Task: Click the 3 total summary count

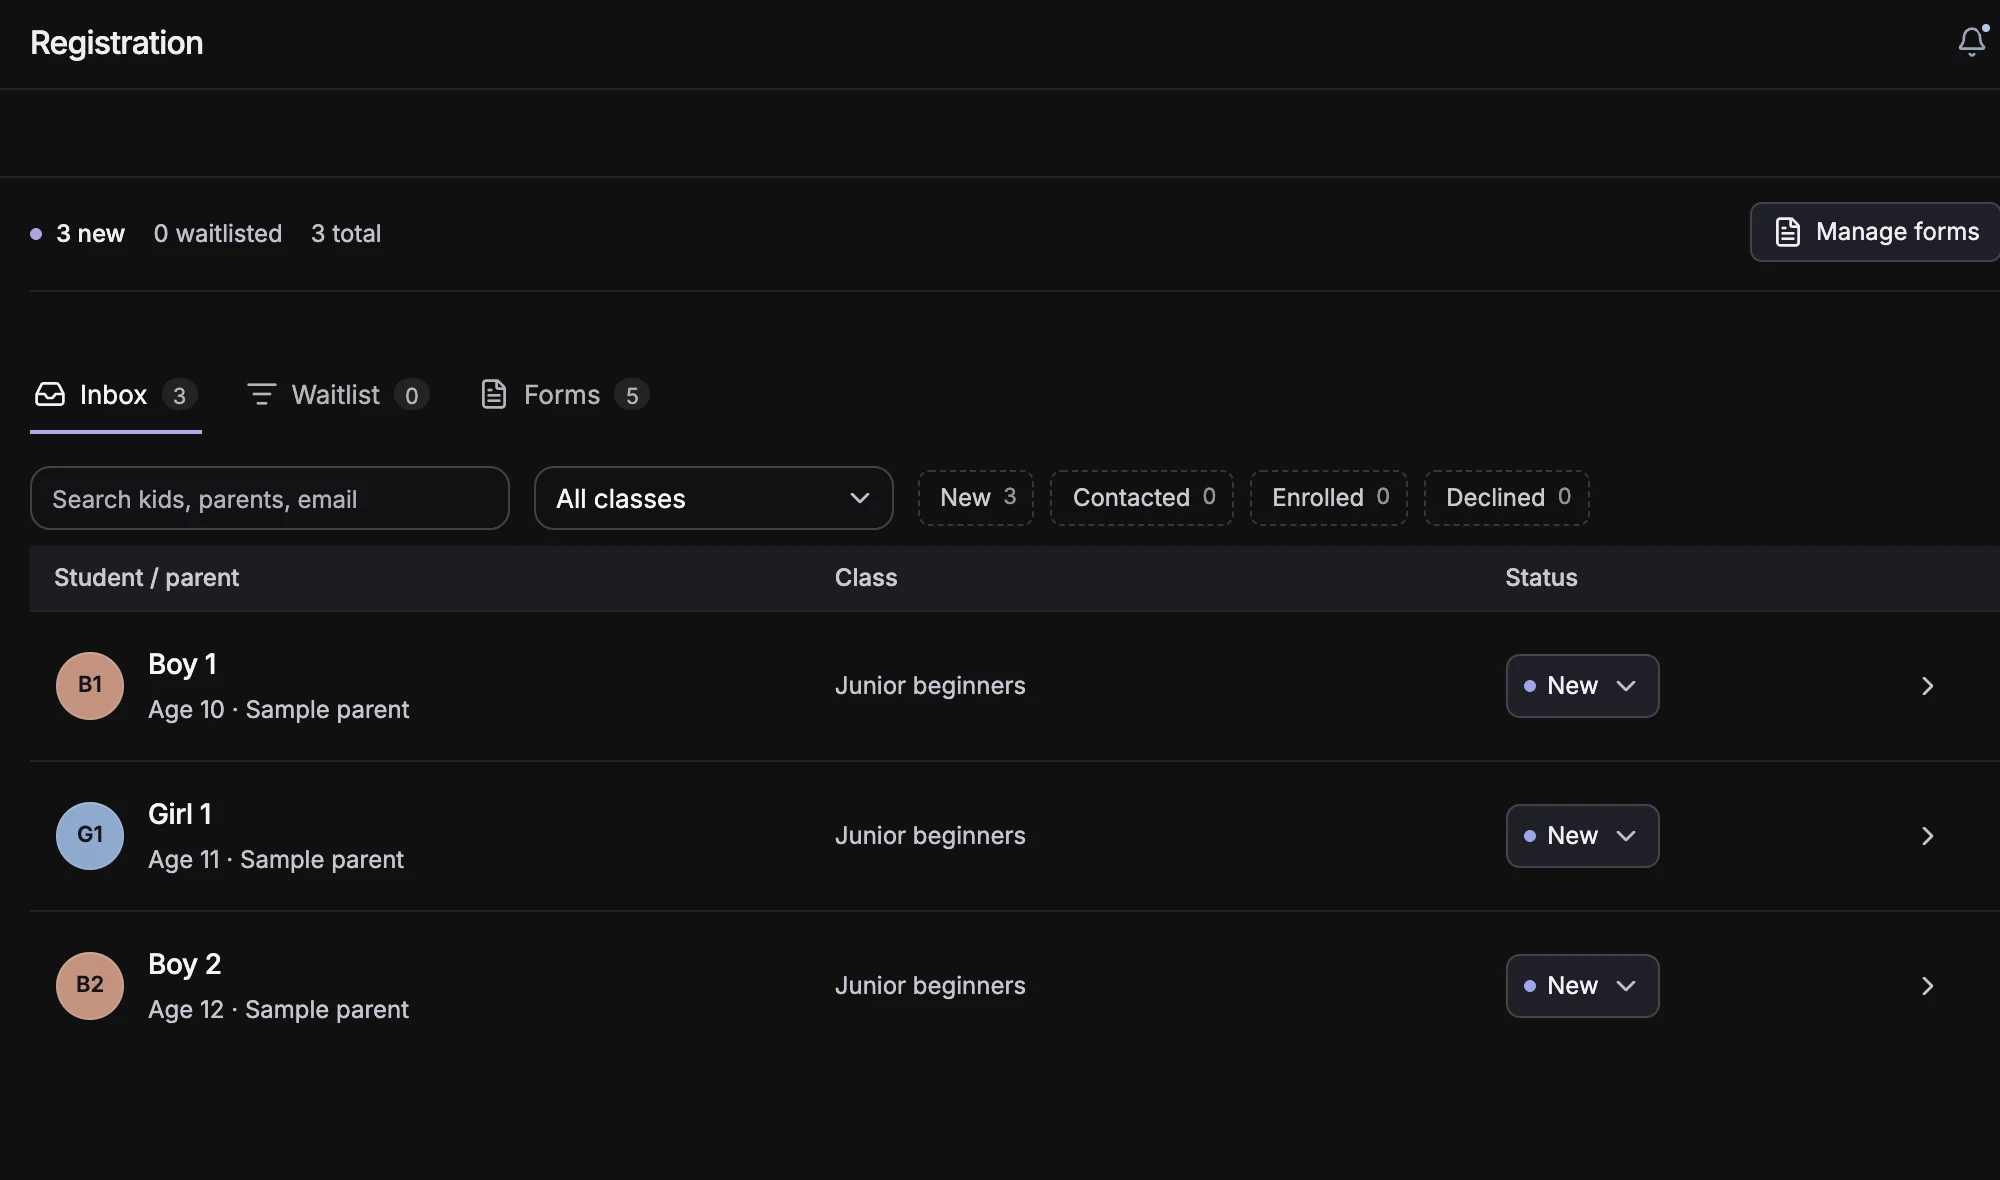Action: (x=346, y=234)
